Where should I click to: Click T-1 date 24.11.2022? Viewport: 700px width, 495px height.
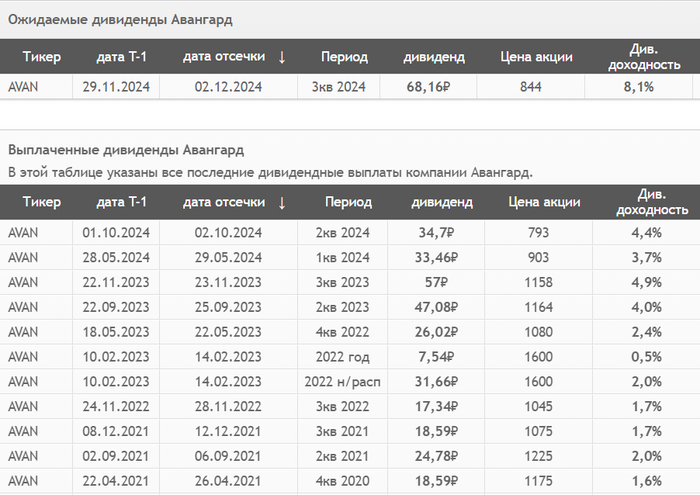116,407
